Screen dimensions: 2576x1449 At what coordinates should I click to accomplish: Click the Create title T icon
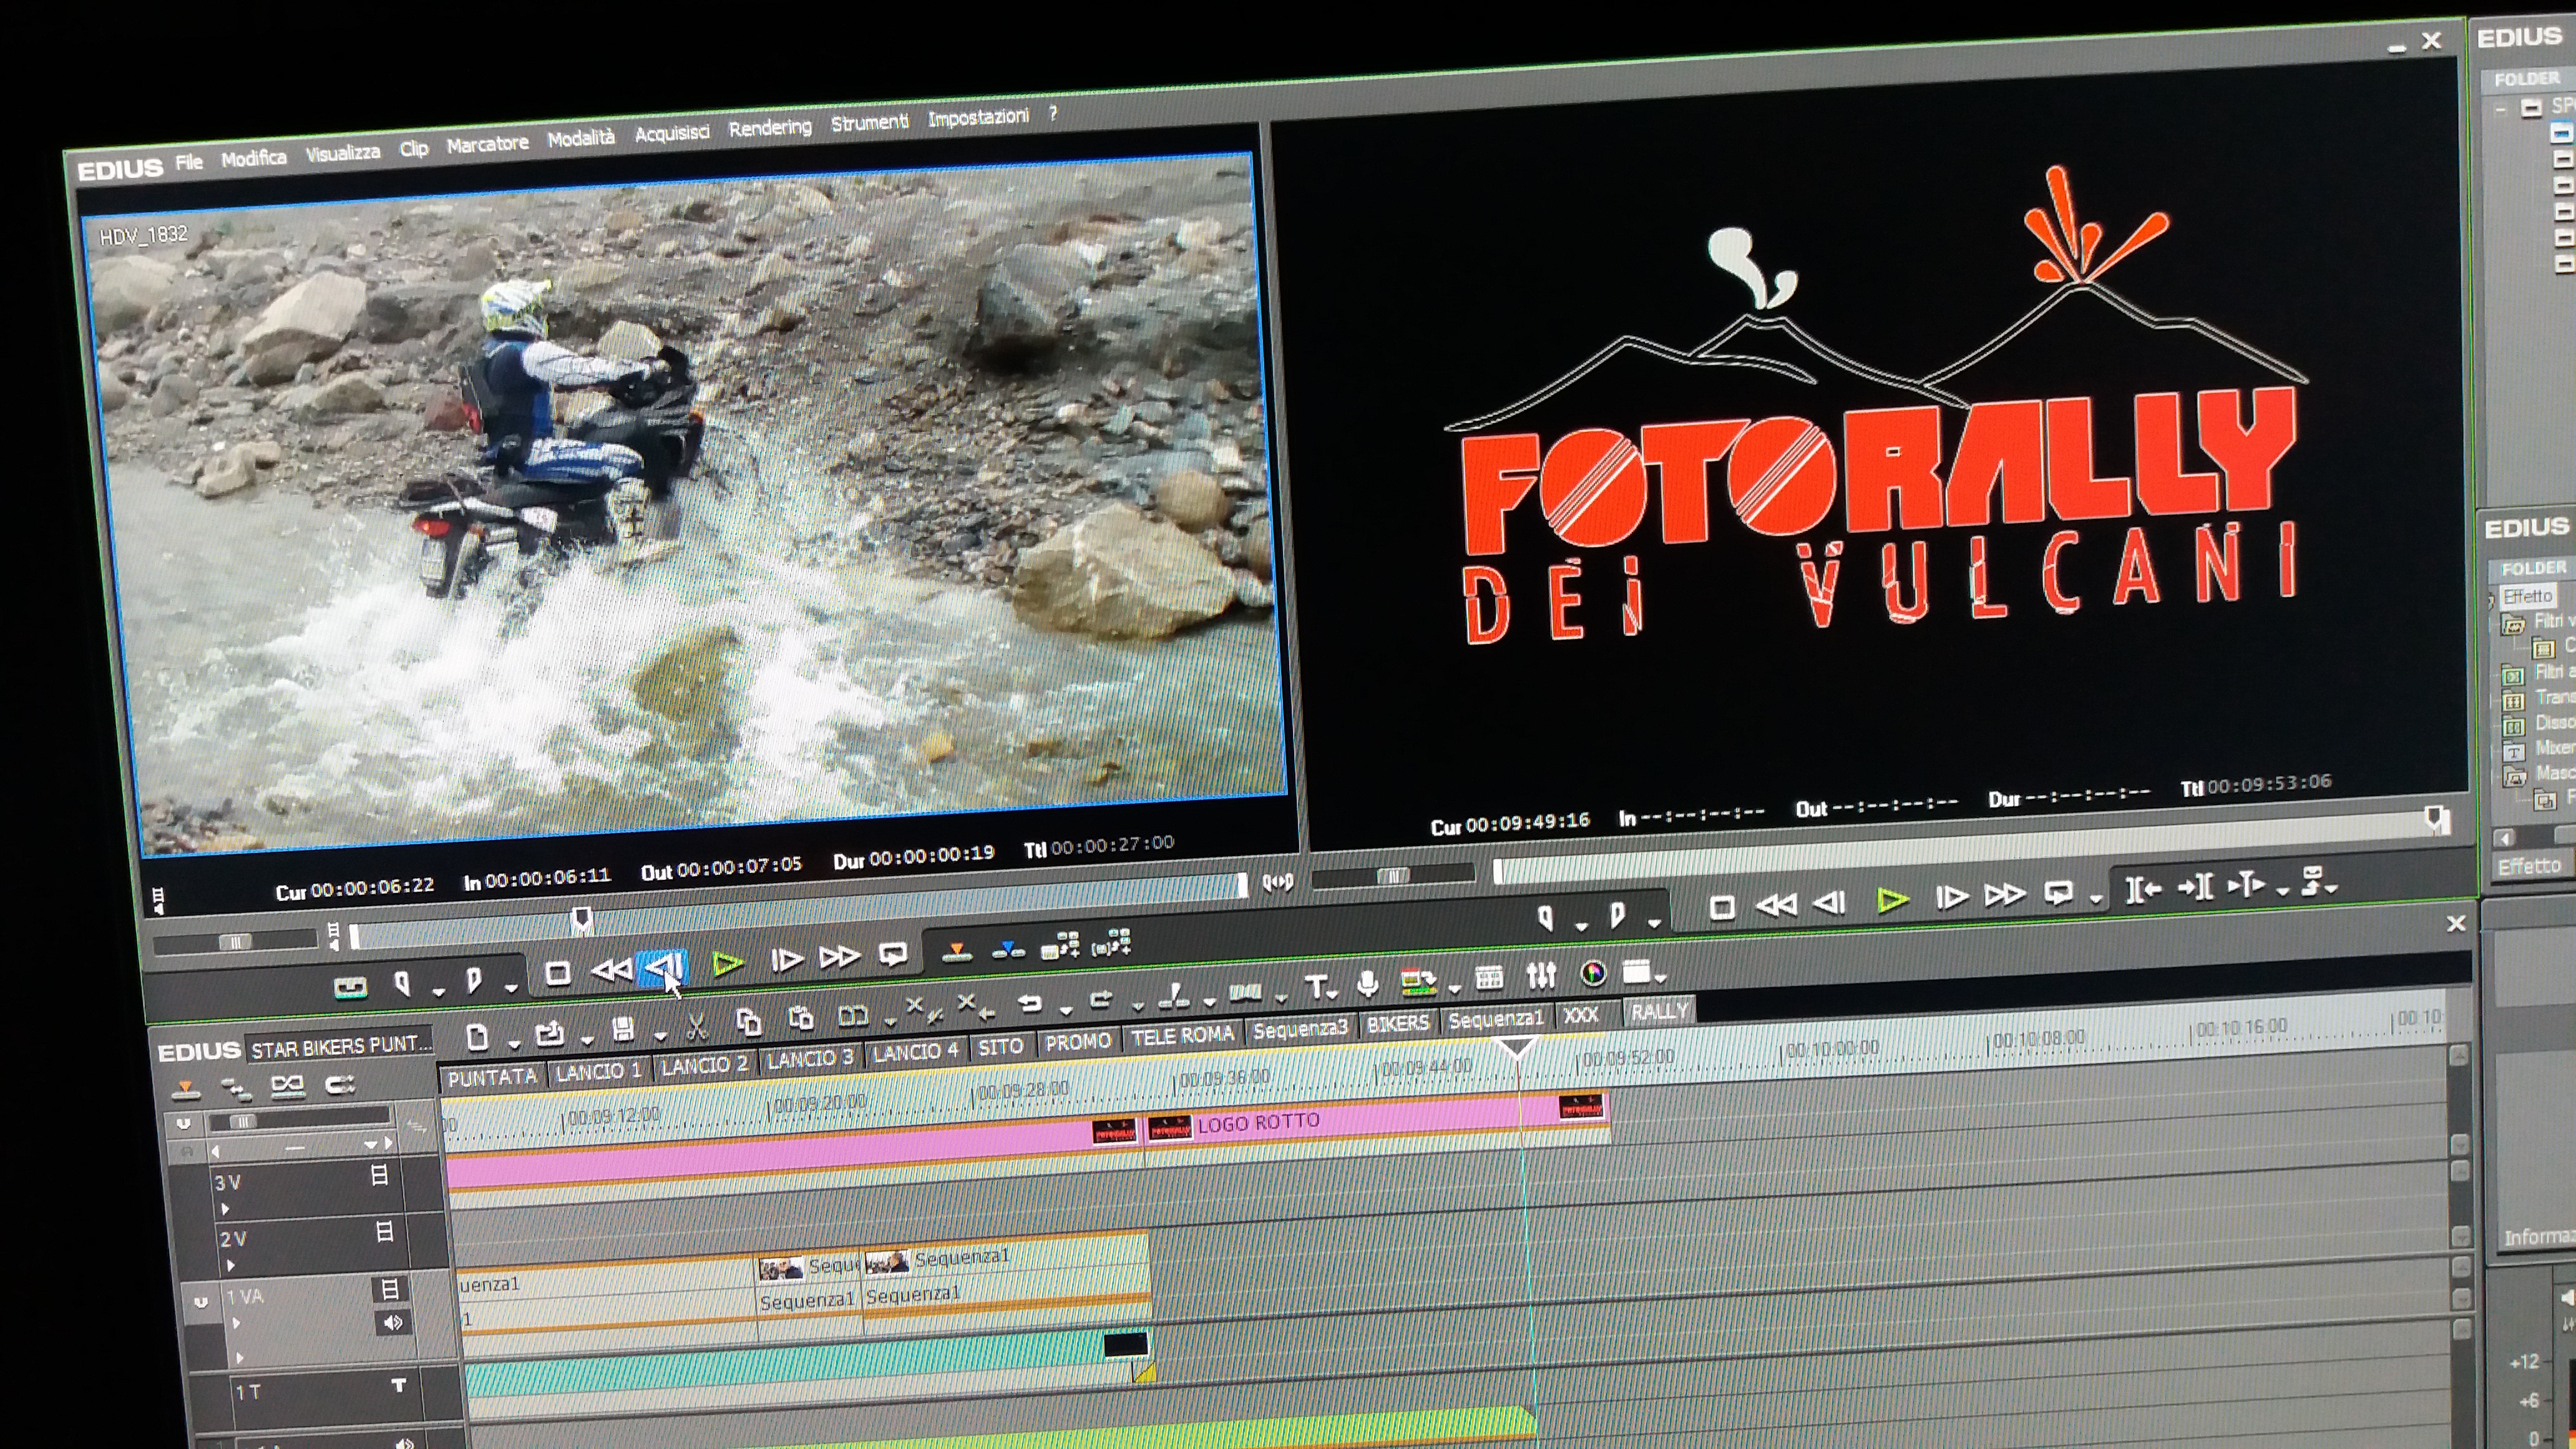pyautogui.click(x=1316, y=988)
